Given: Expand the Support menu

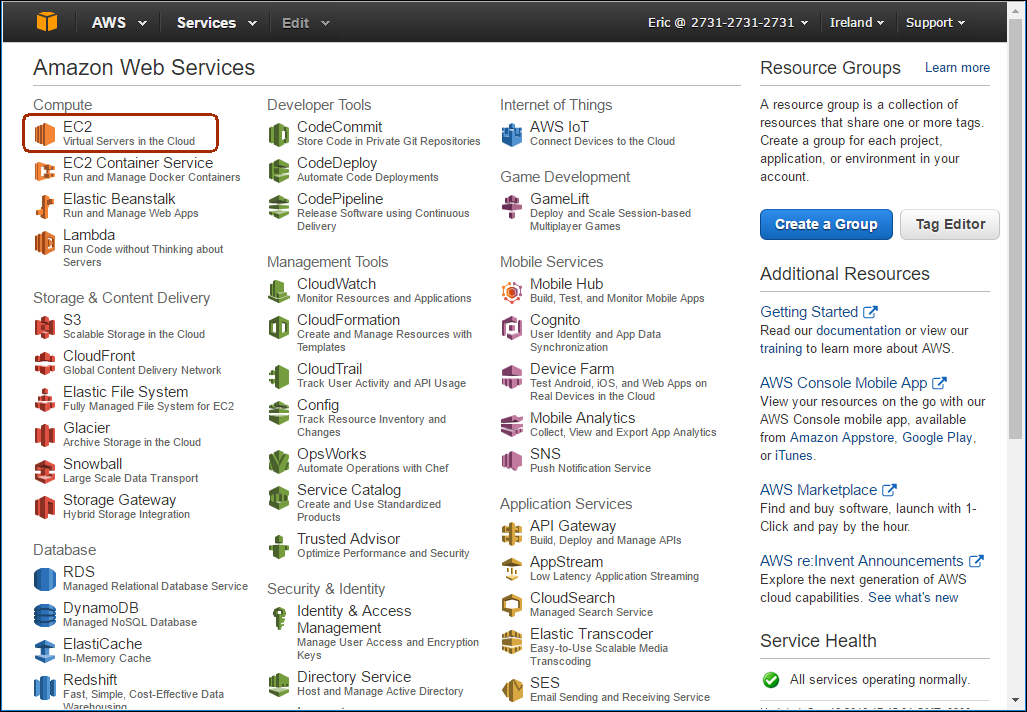Looking at the screenshot, I should [935, 22].
